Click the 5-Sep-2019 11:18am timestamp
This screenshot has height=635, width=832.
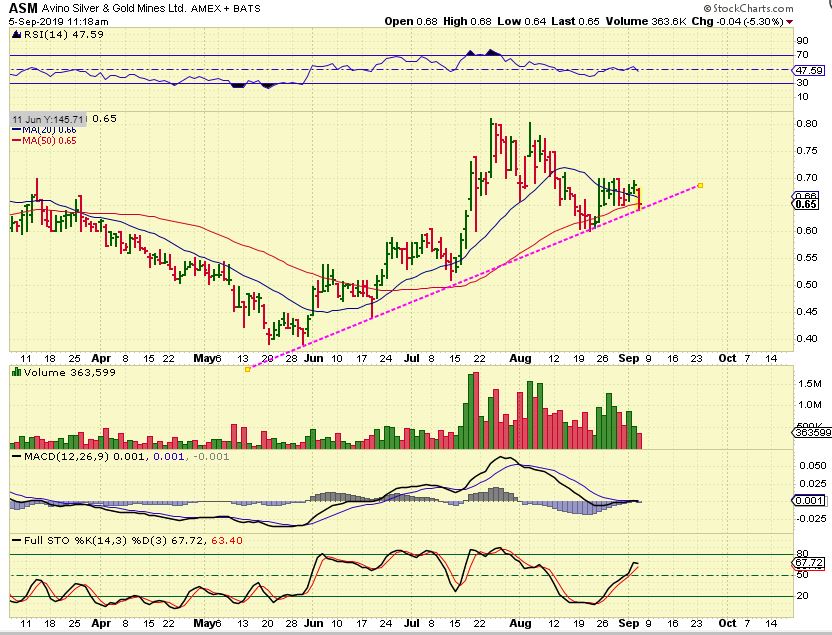(59, 22)
